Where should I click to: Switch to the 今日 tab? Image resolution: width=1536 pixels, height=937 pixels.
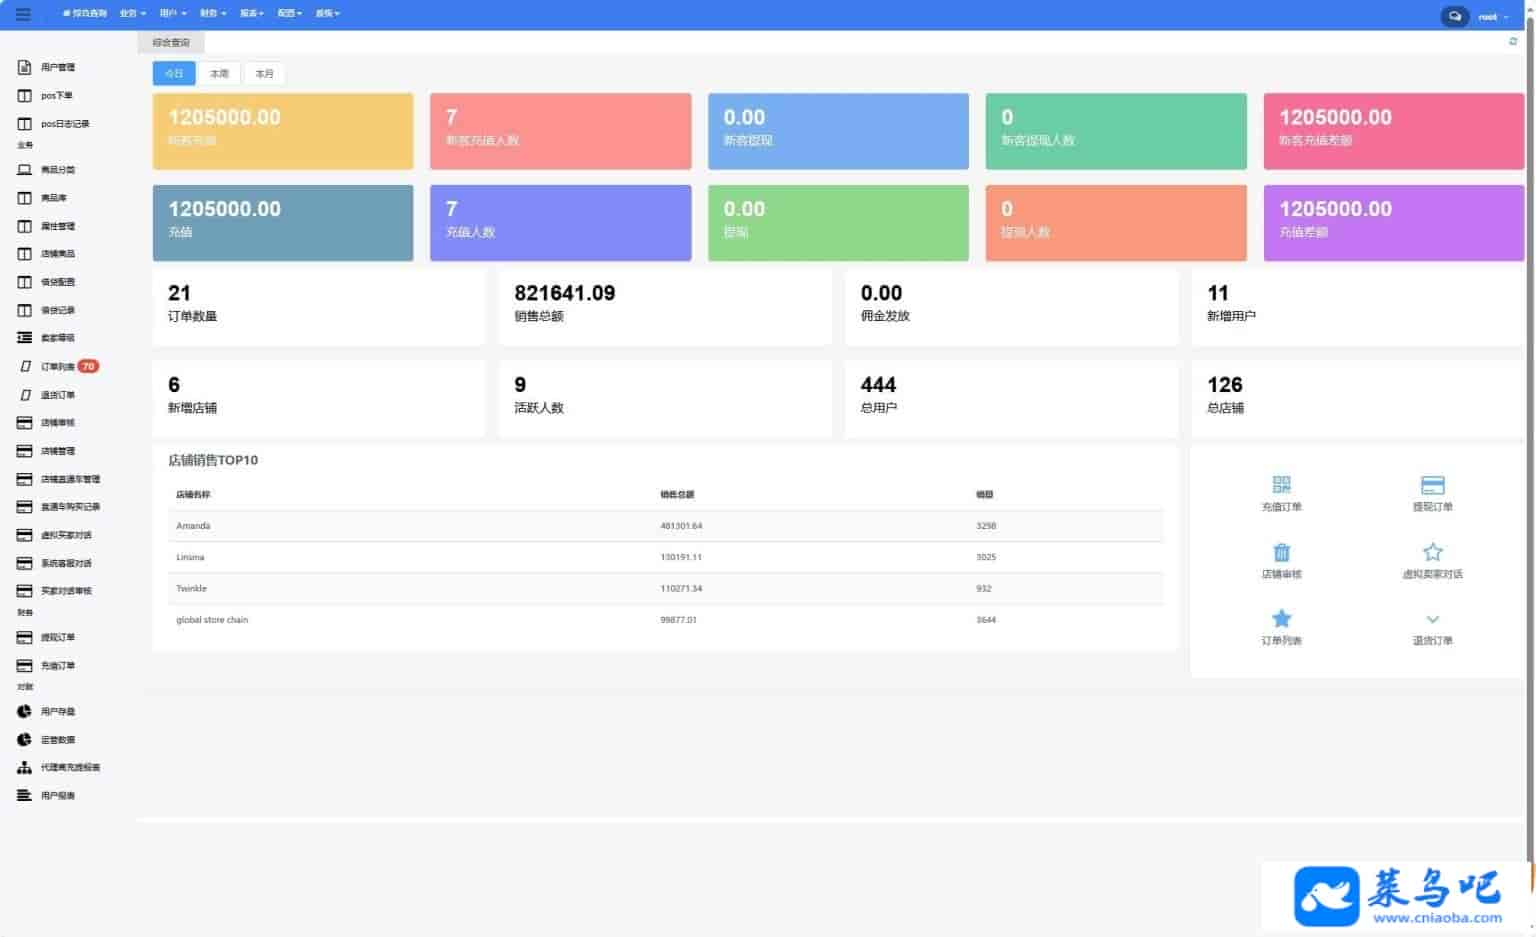(x=174, y=73)
